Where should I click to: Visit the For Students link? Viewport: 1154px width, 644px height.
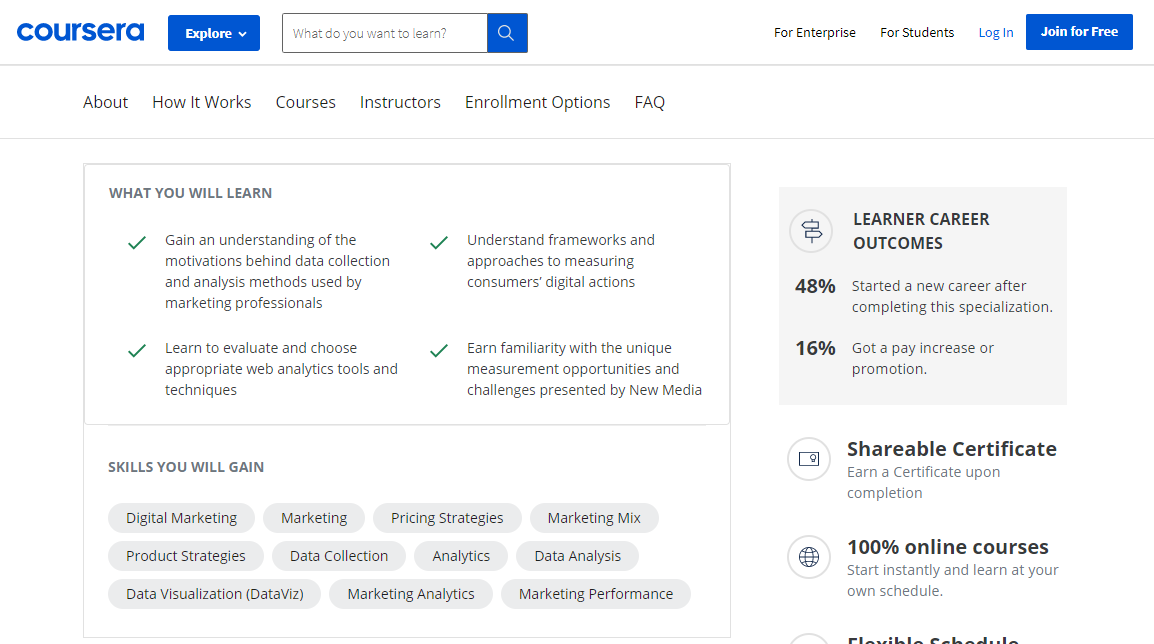coord(916,32)
